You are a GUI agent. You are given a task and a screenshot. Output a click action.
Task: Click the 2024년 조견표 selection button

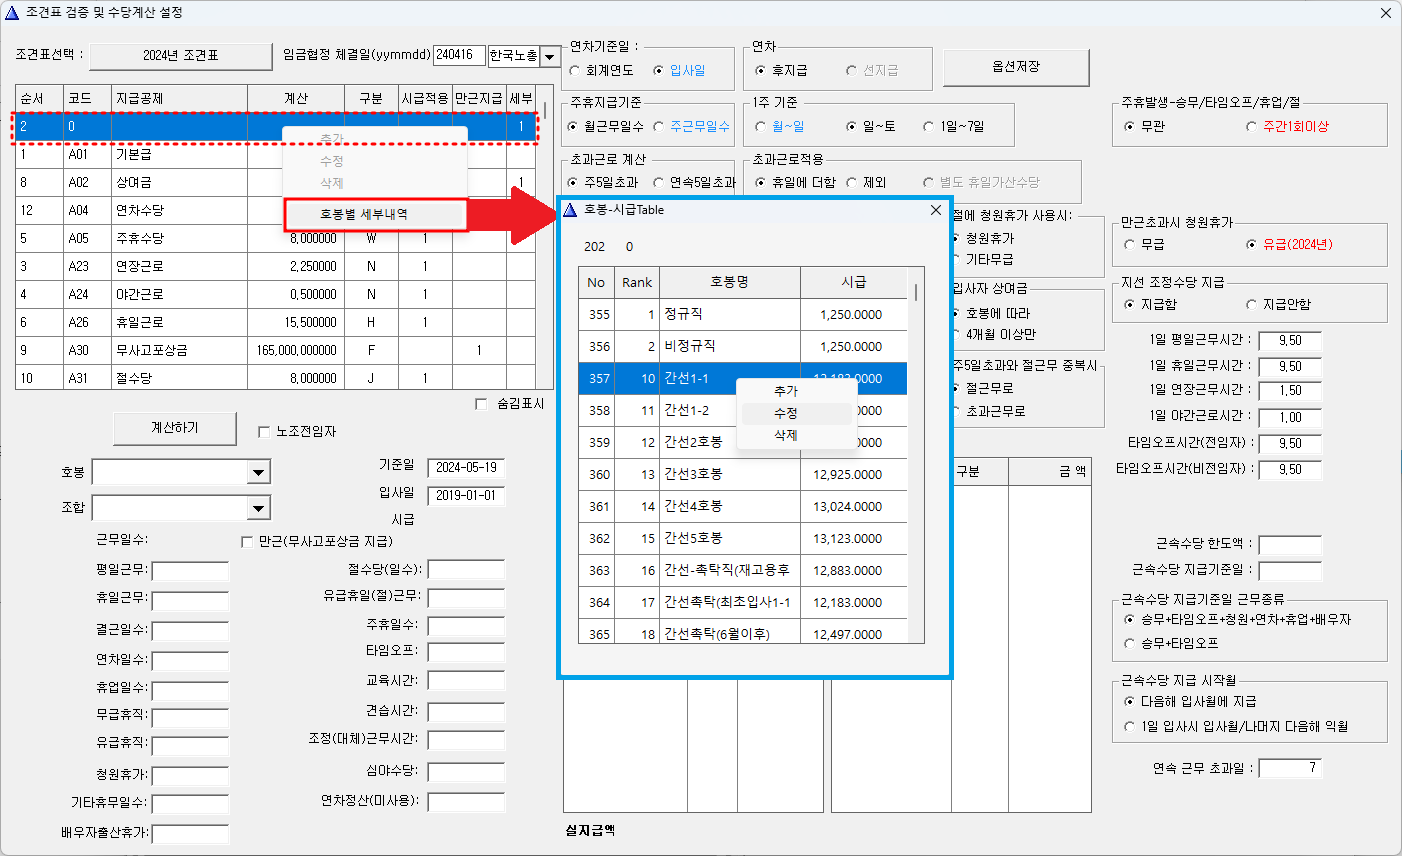180,56
